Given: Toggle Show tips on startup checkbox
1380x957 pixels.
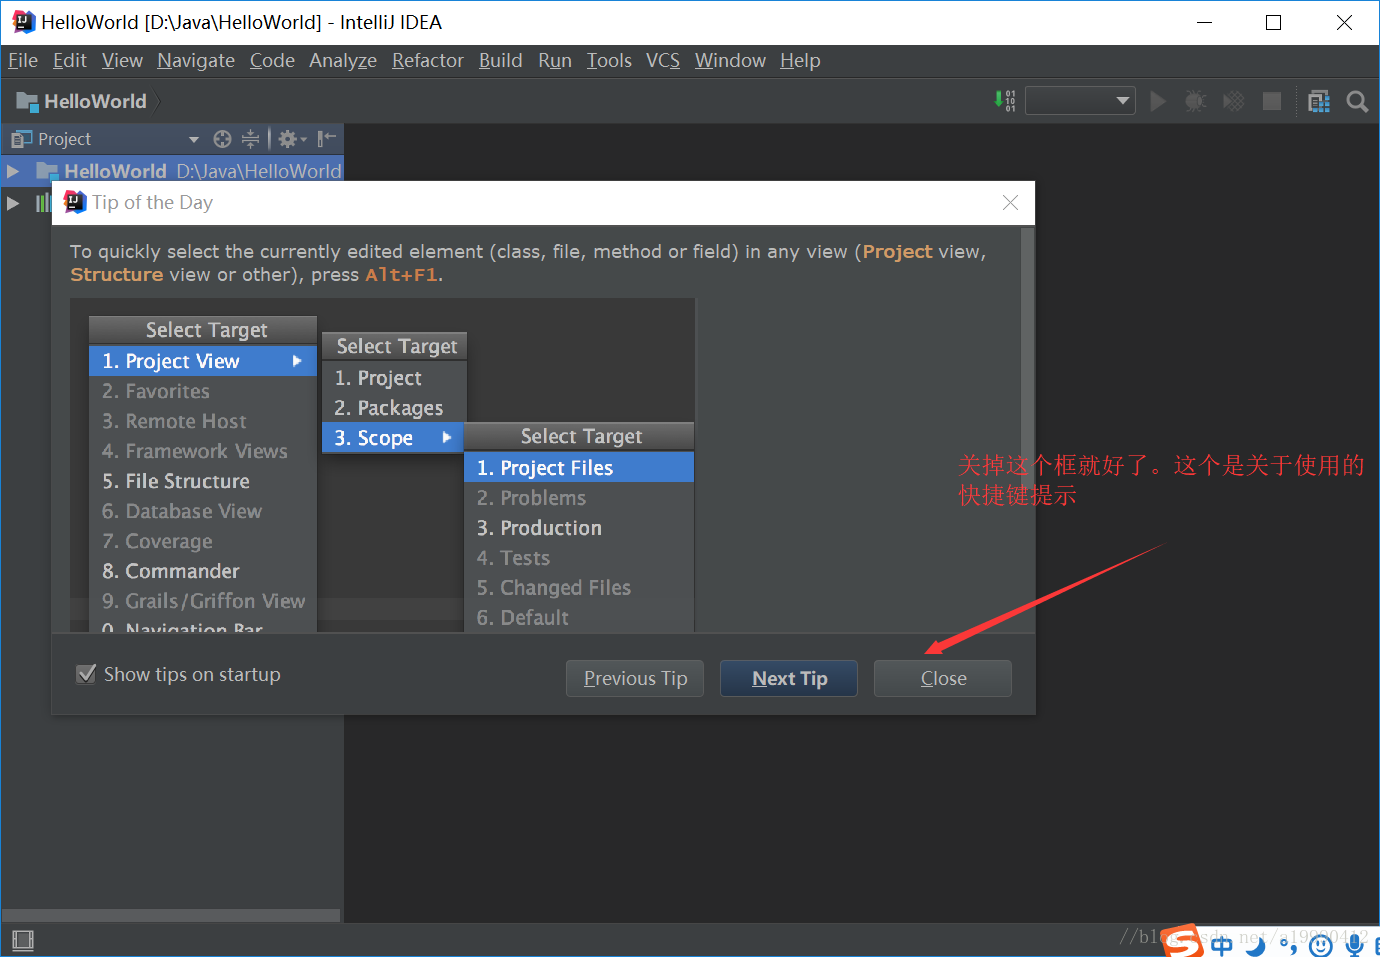Looking at the screenshot, I should point(86,674).
